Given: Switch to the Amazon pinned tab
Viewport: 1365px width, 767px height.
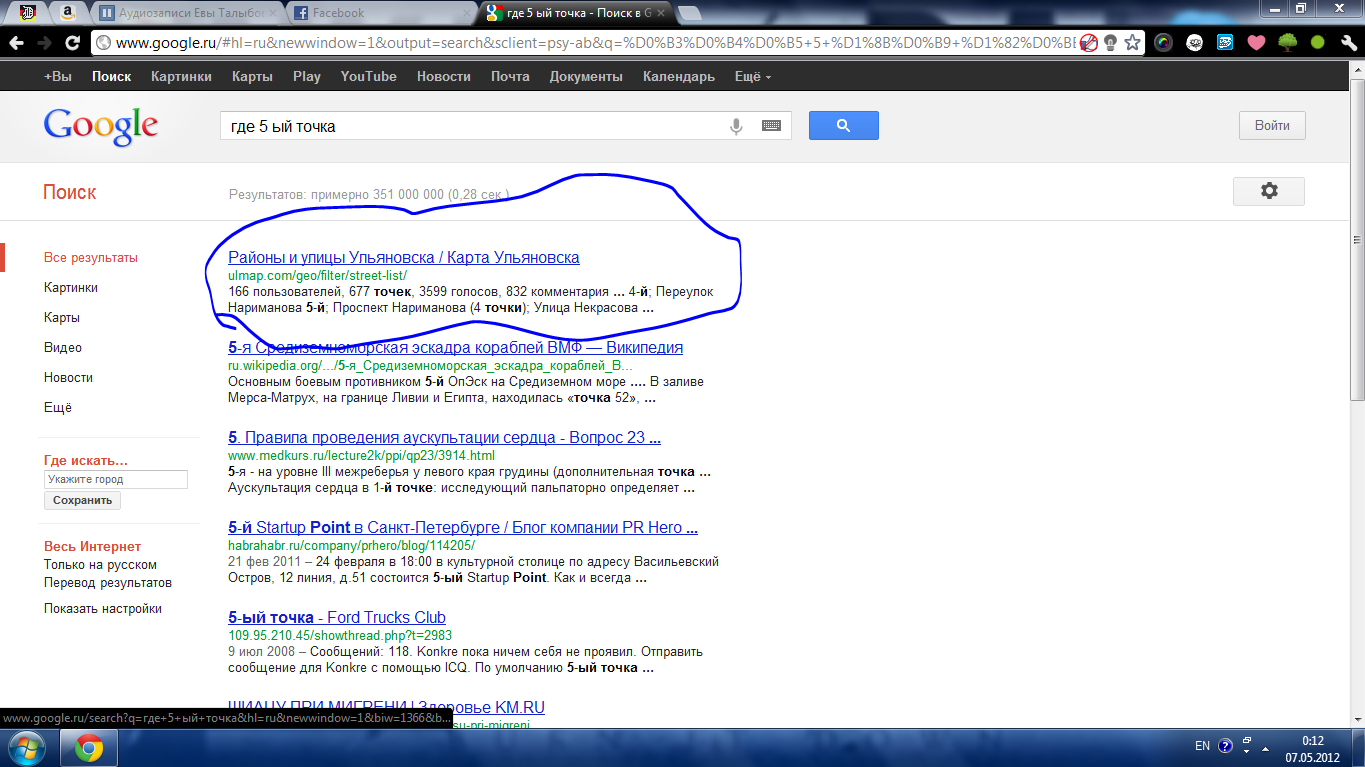Looking at the screenshot, I should pyautogui.click(x=67, y=12).
